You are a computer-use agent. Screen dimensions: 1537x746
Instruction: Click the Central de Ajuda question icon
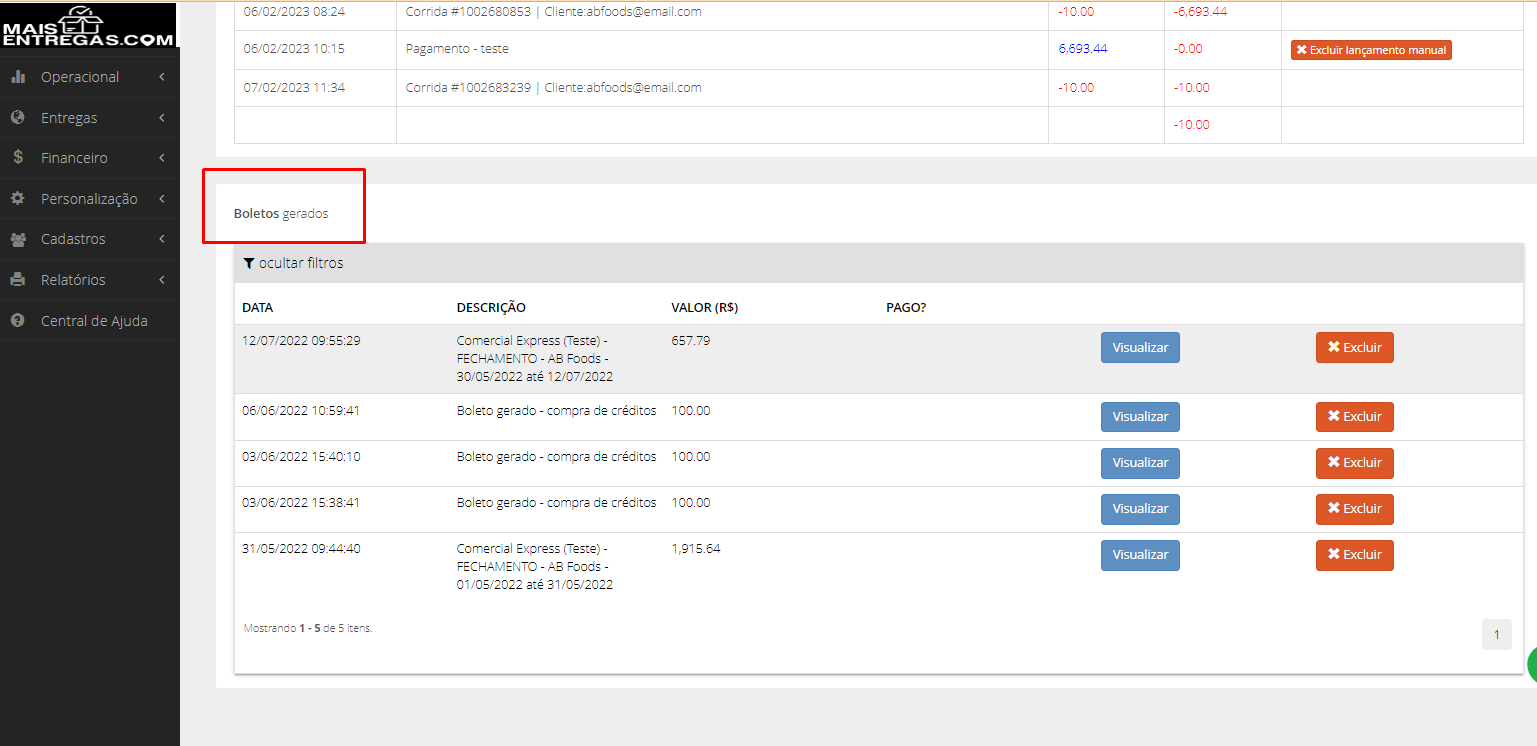pos(18,321)
